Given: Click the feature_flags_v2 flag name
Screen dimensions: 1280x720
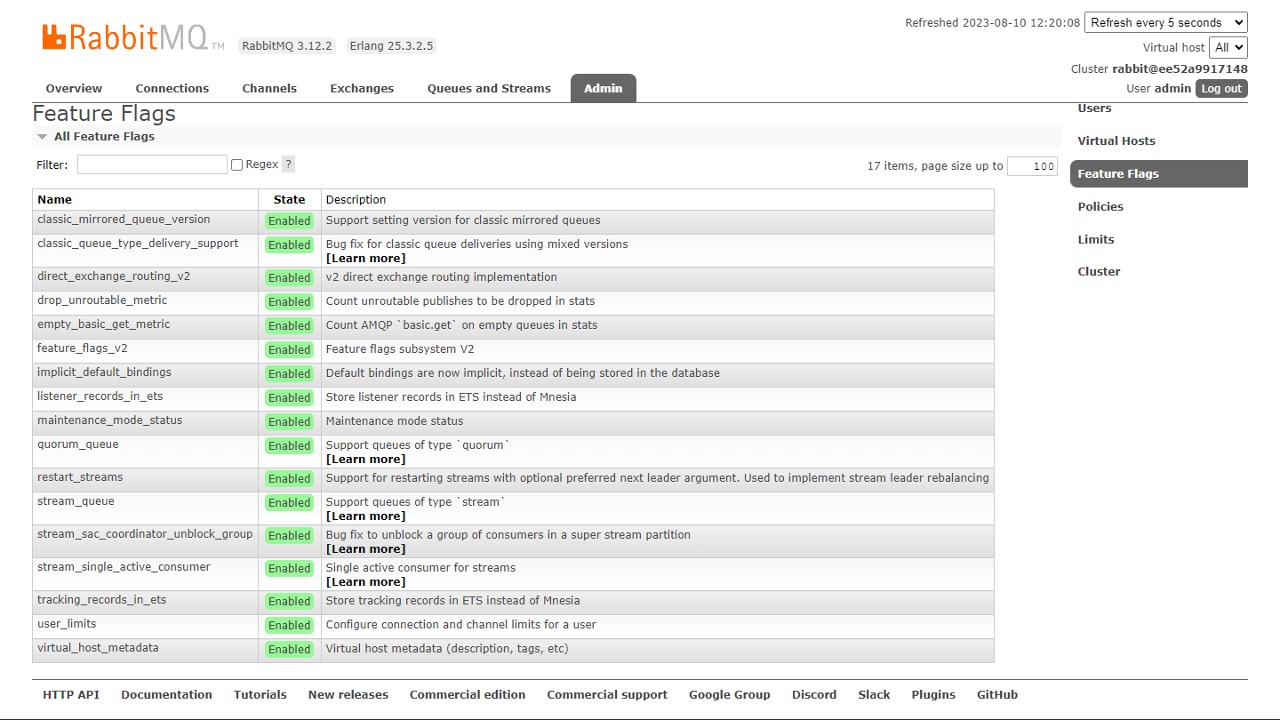Looking at the screenshot, I should (82, 349).
